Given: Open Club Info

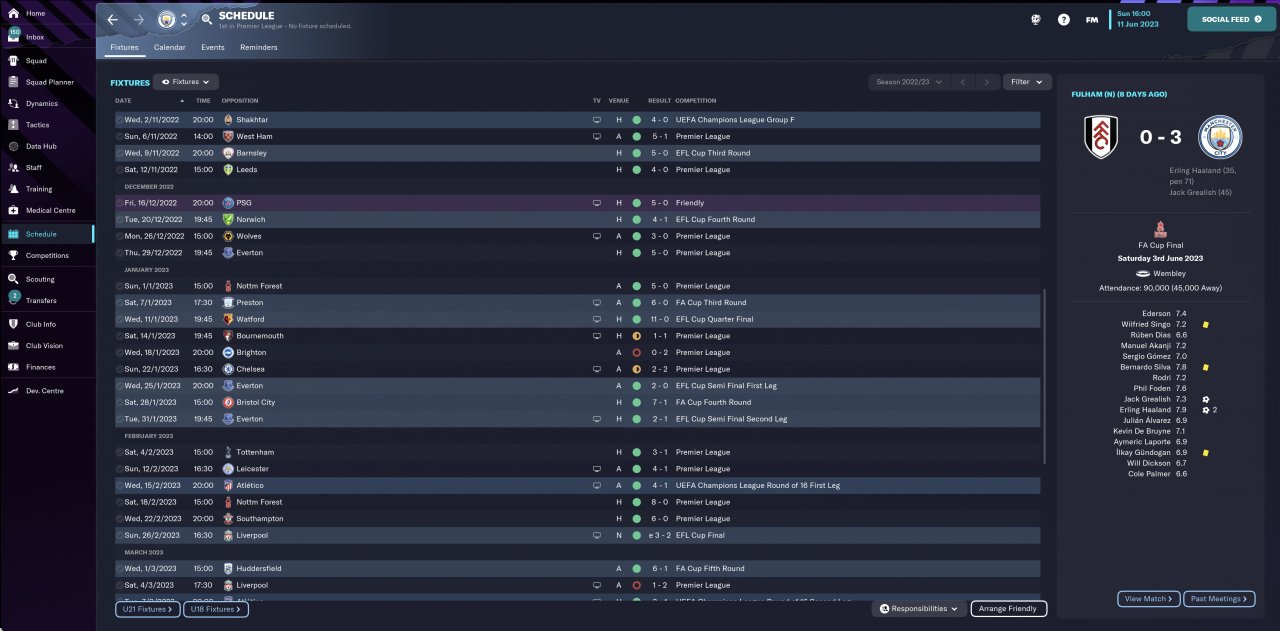Looking at the screenshot, I should (41, 324).
